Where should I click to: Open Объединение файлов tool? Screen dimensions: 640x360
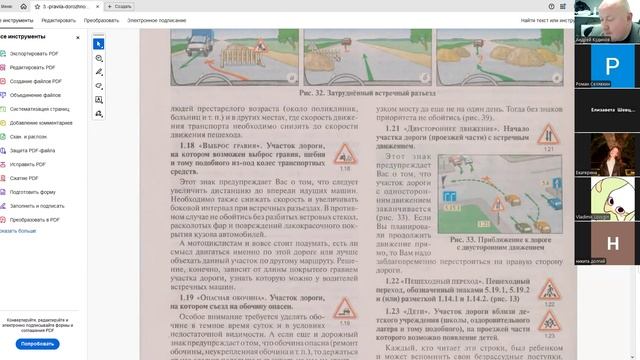pyautogui.click(x=35, y=95)
